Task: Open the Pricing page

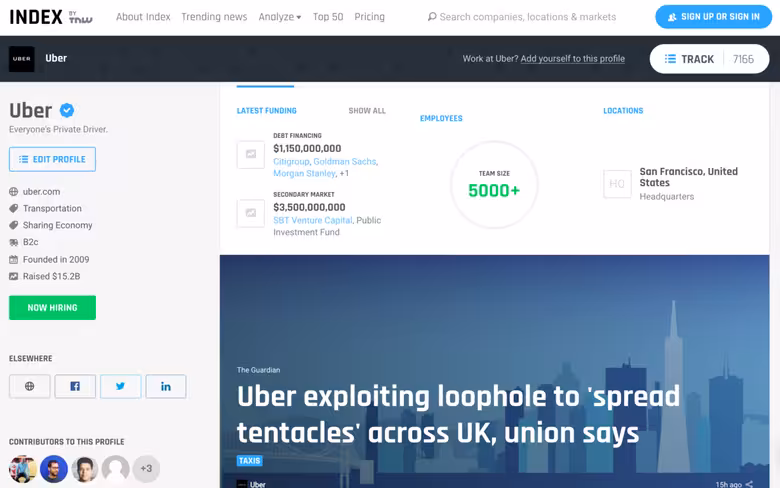Action: [370, 17]
